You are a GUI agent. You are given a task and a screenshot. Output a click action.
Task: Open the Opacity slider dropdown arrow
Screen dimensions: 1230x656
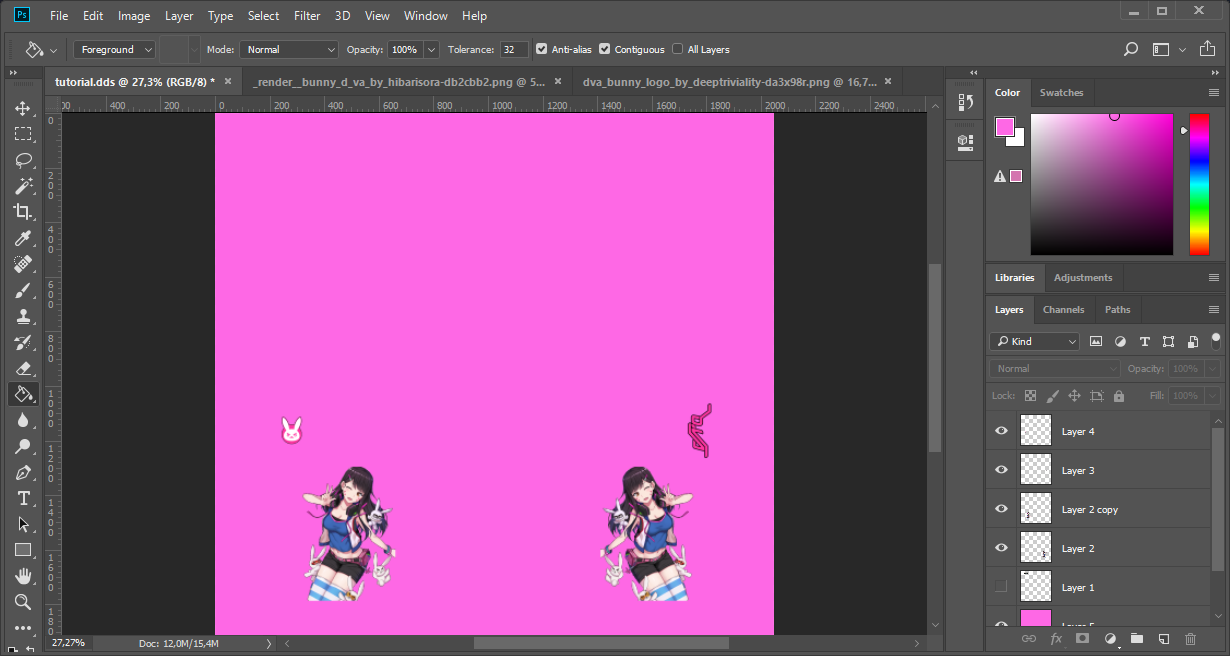(432, 49)
